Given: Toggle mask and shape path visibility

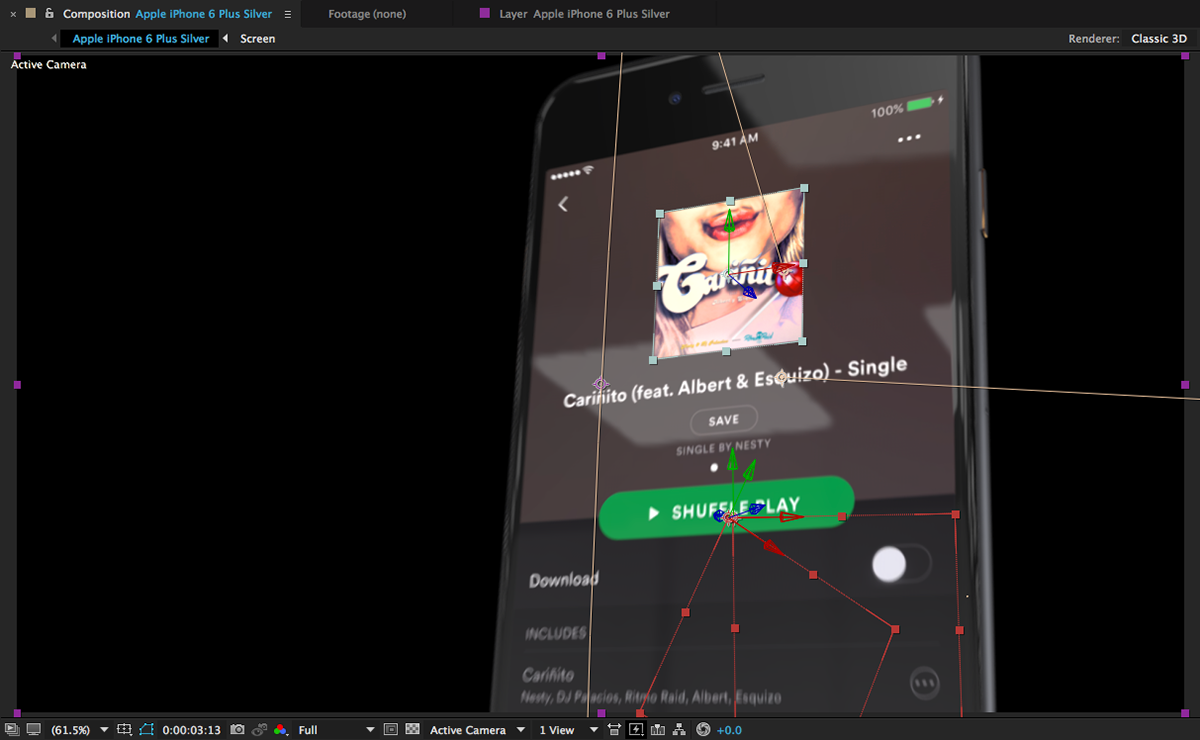Looking at the screenshot, I should click(x=148, y=730).
